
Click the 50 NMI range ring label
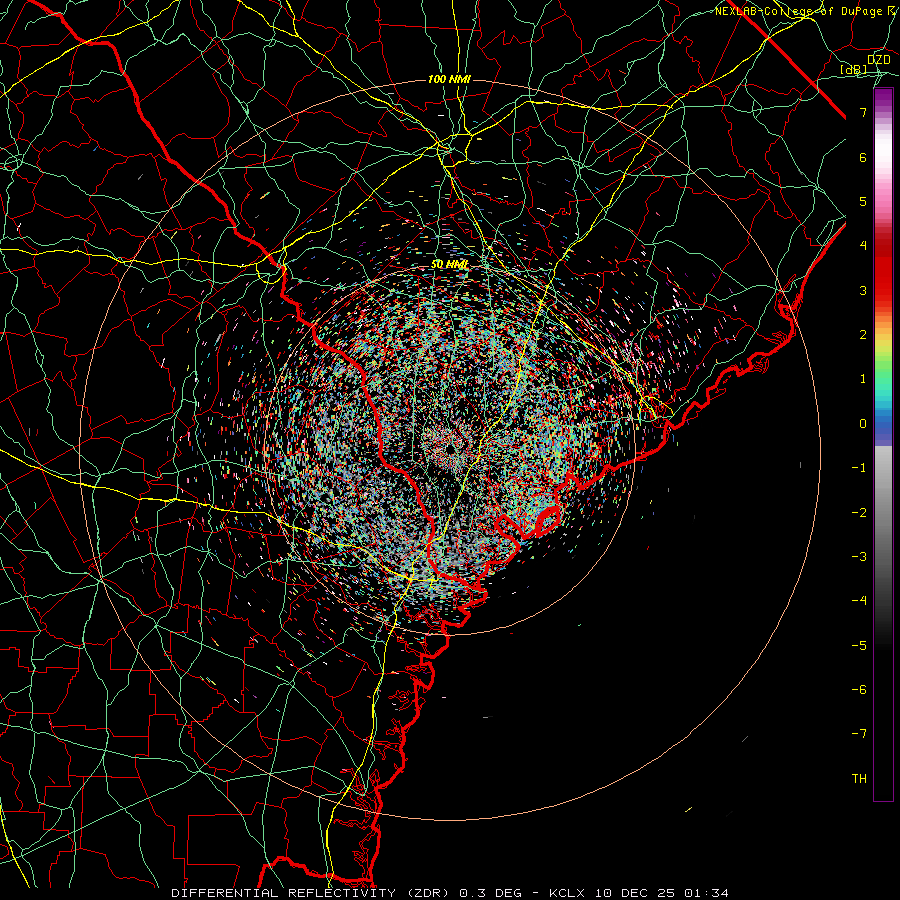[449, 264]
